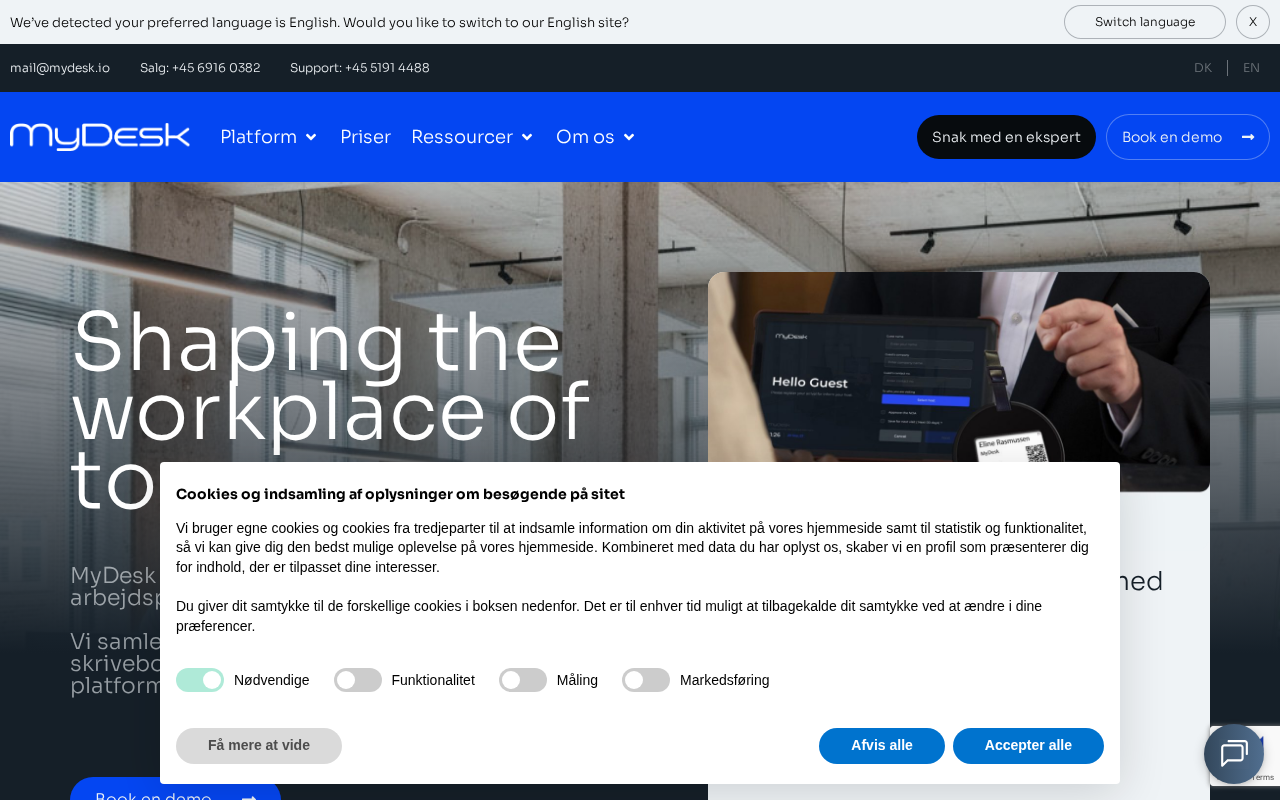Open the Platform menu item
Screen dimensions: 1280x800
(x=259, y=137)
